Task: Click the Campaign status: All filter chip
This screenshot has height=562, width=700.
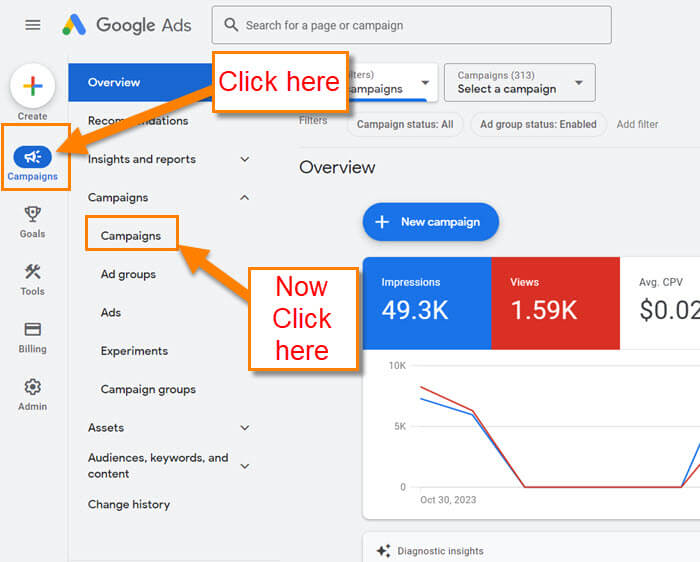Action: click(x=405, y=124)
